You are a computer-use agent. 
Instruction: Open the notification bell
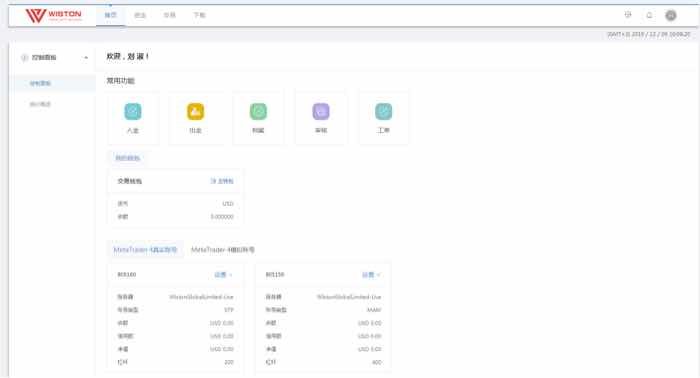[x=650, y=15]
